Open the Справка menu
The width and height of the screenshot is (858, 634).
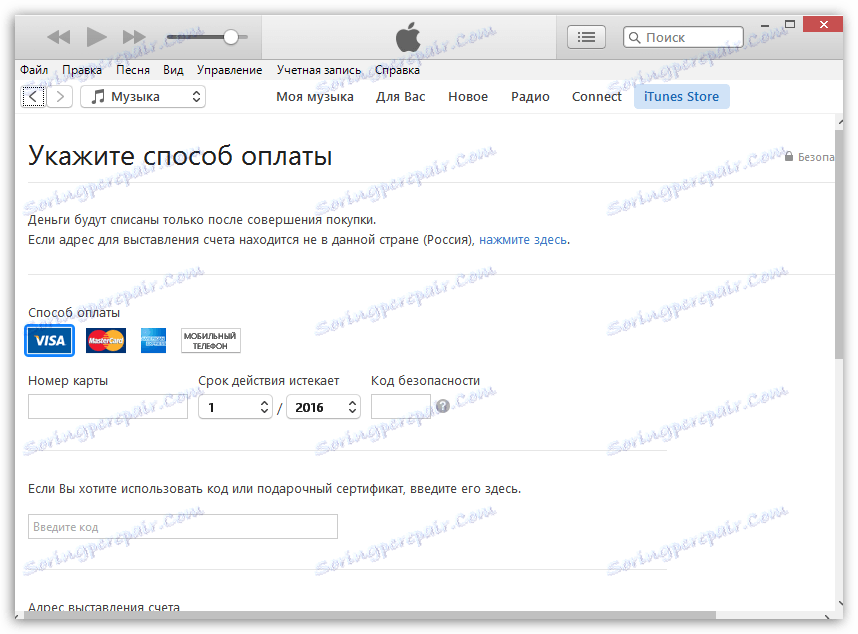tap(397, 70)
